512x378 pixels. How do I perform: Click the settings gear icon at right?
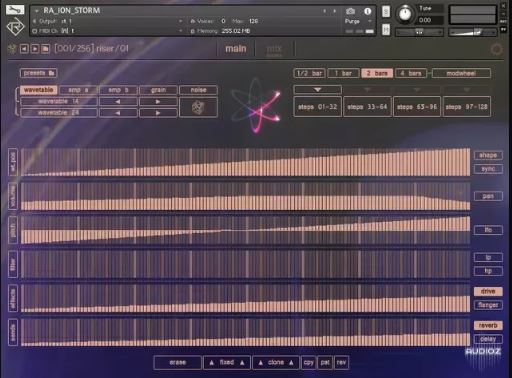tap(496, 50)
